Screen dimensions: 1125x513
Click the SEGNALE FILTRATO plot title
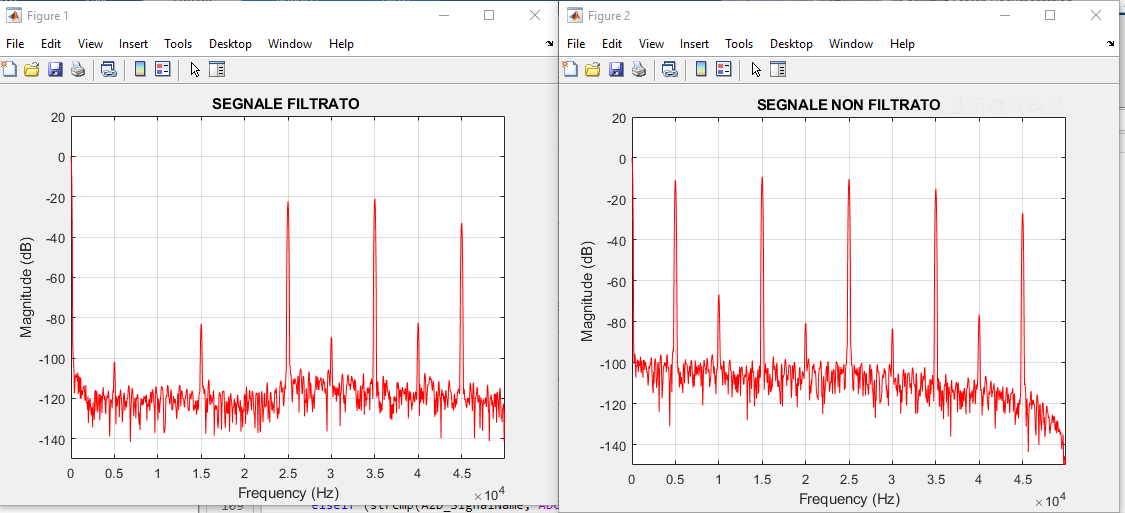pyautogui.click(x=286, y=104)
